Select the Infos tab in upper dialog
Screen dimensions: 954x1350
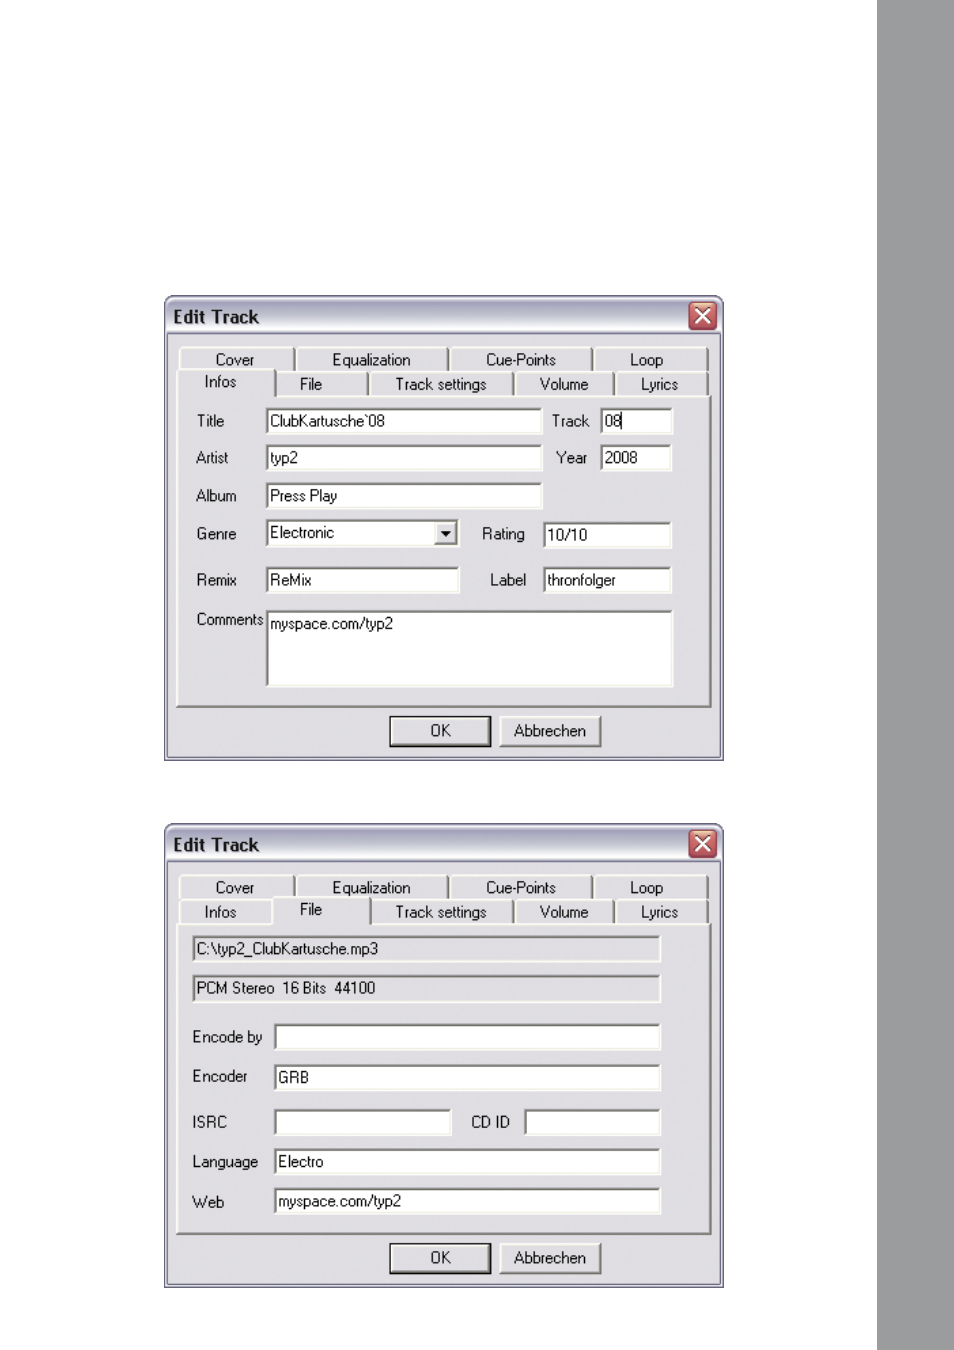pyautogui.click(x=223, y=383)
